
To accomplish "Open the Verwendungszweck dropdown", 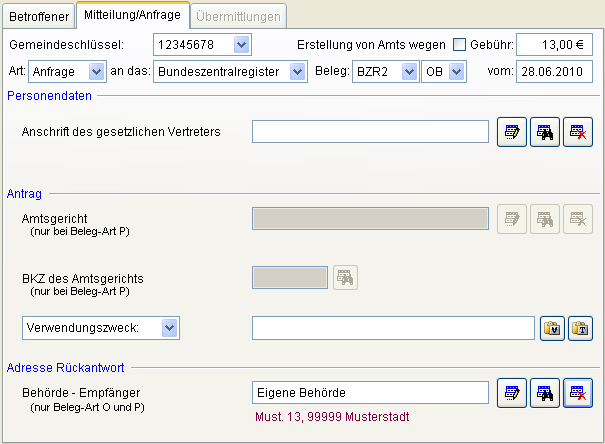I will [169, 327].
